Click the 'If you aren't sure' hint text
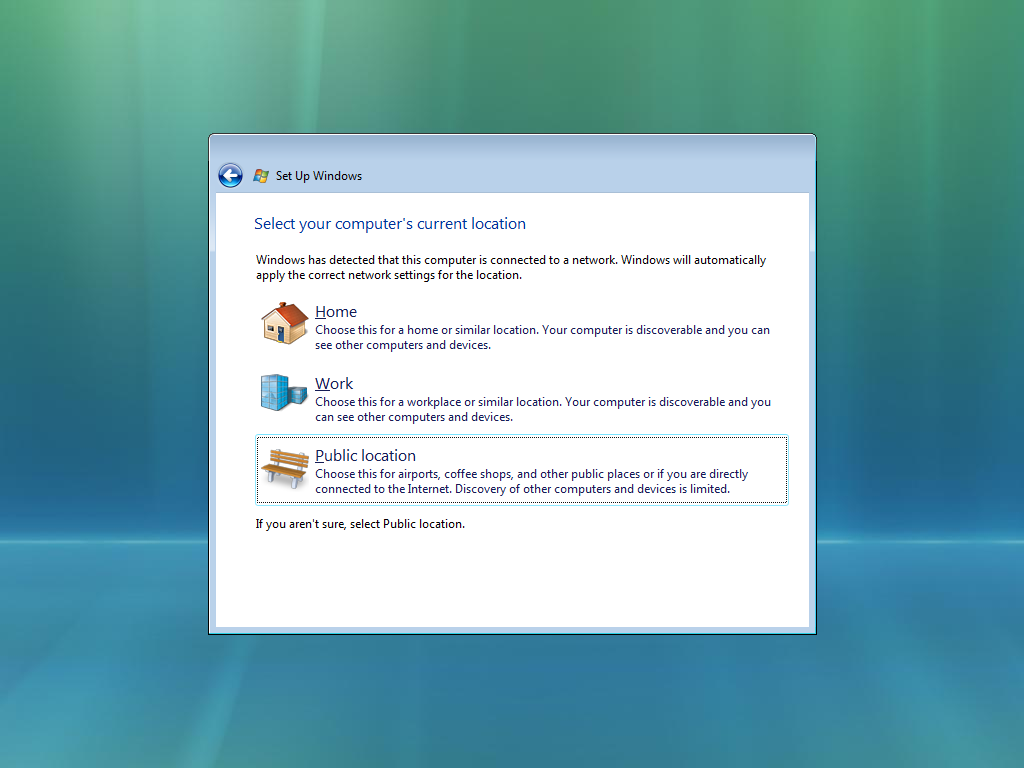Viewport: 1024px width, 768px height. (x=360, y=524)
